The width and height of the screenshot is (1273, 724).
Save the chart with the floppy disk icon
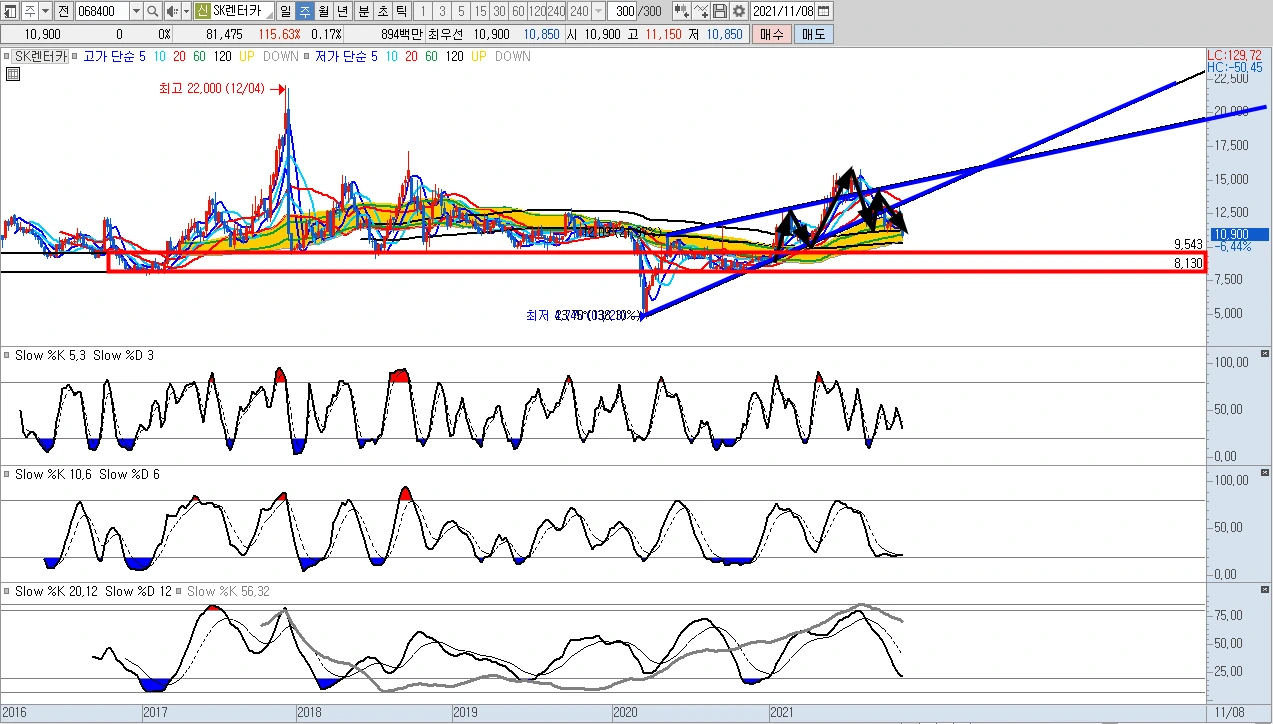pos(720,12)
